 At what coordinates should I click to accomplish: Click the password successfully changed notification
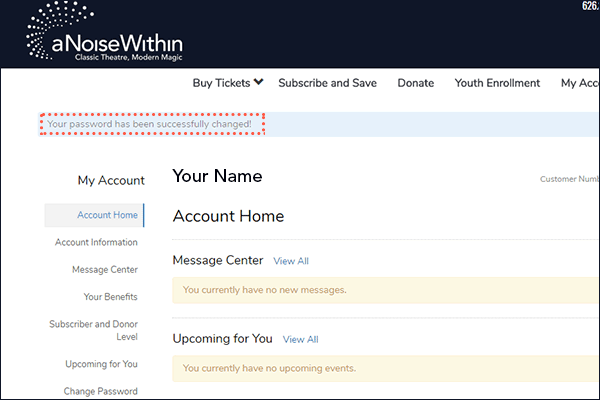(151, 124)
